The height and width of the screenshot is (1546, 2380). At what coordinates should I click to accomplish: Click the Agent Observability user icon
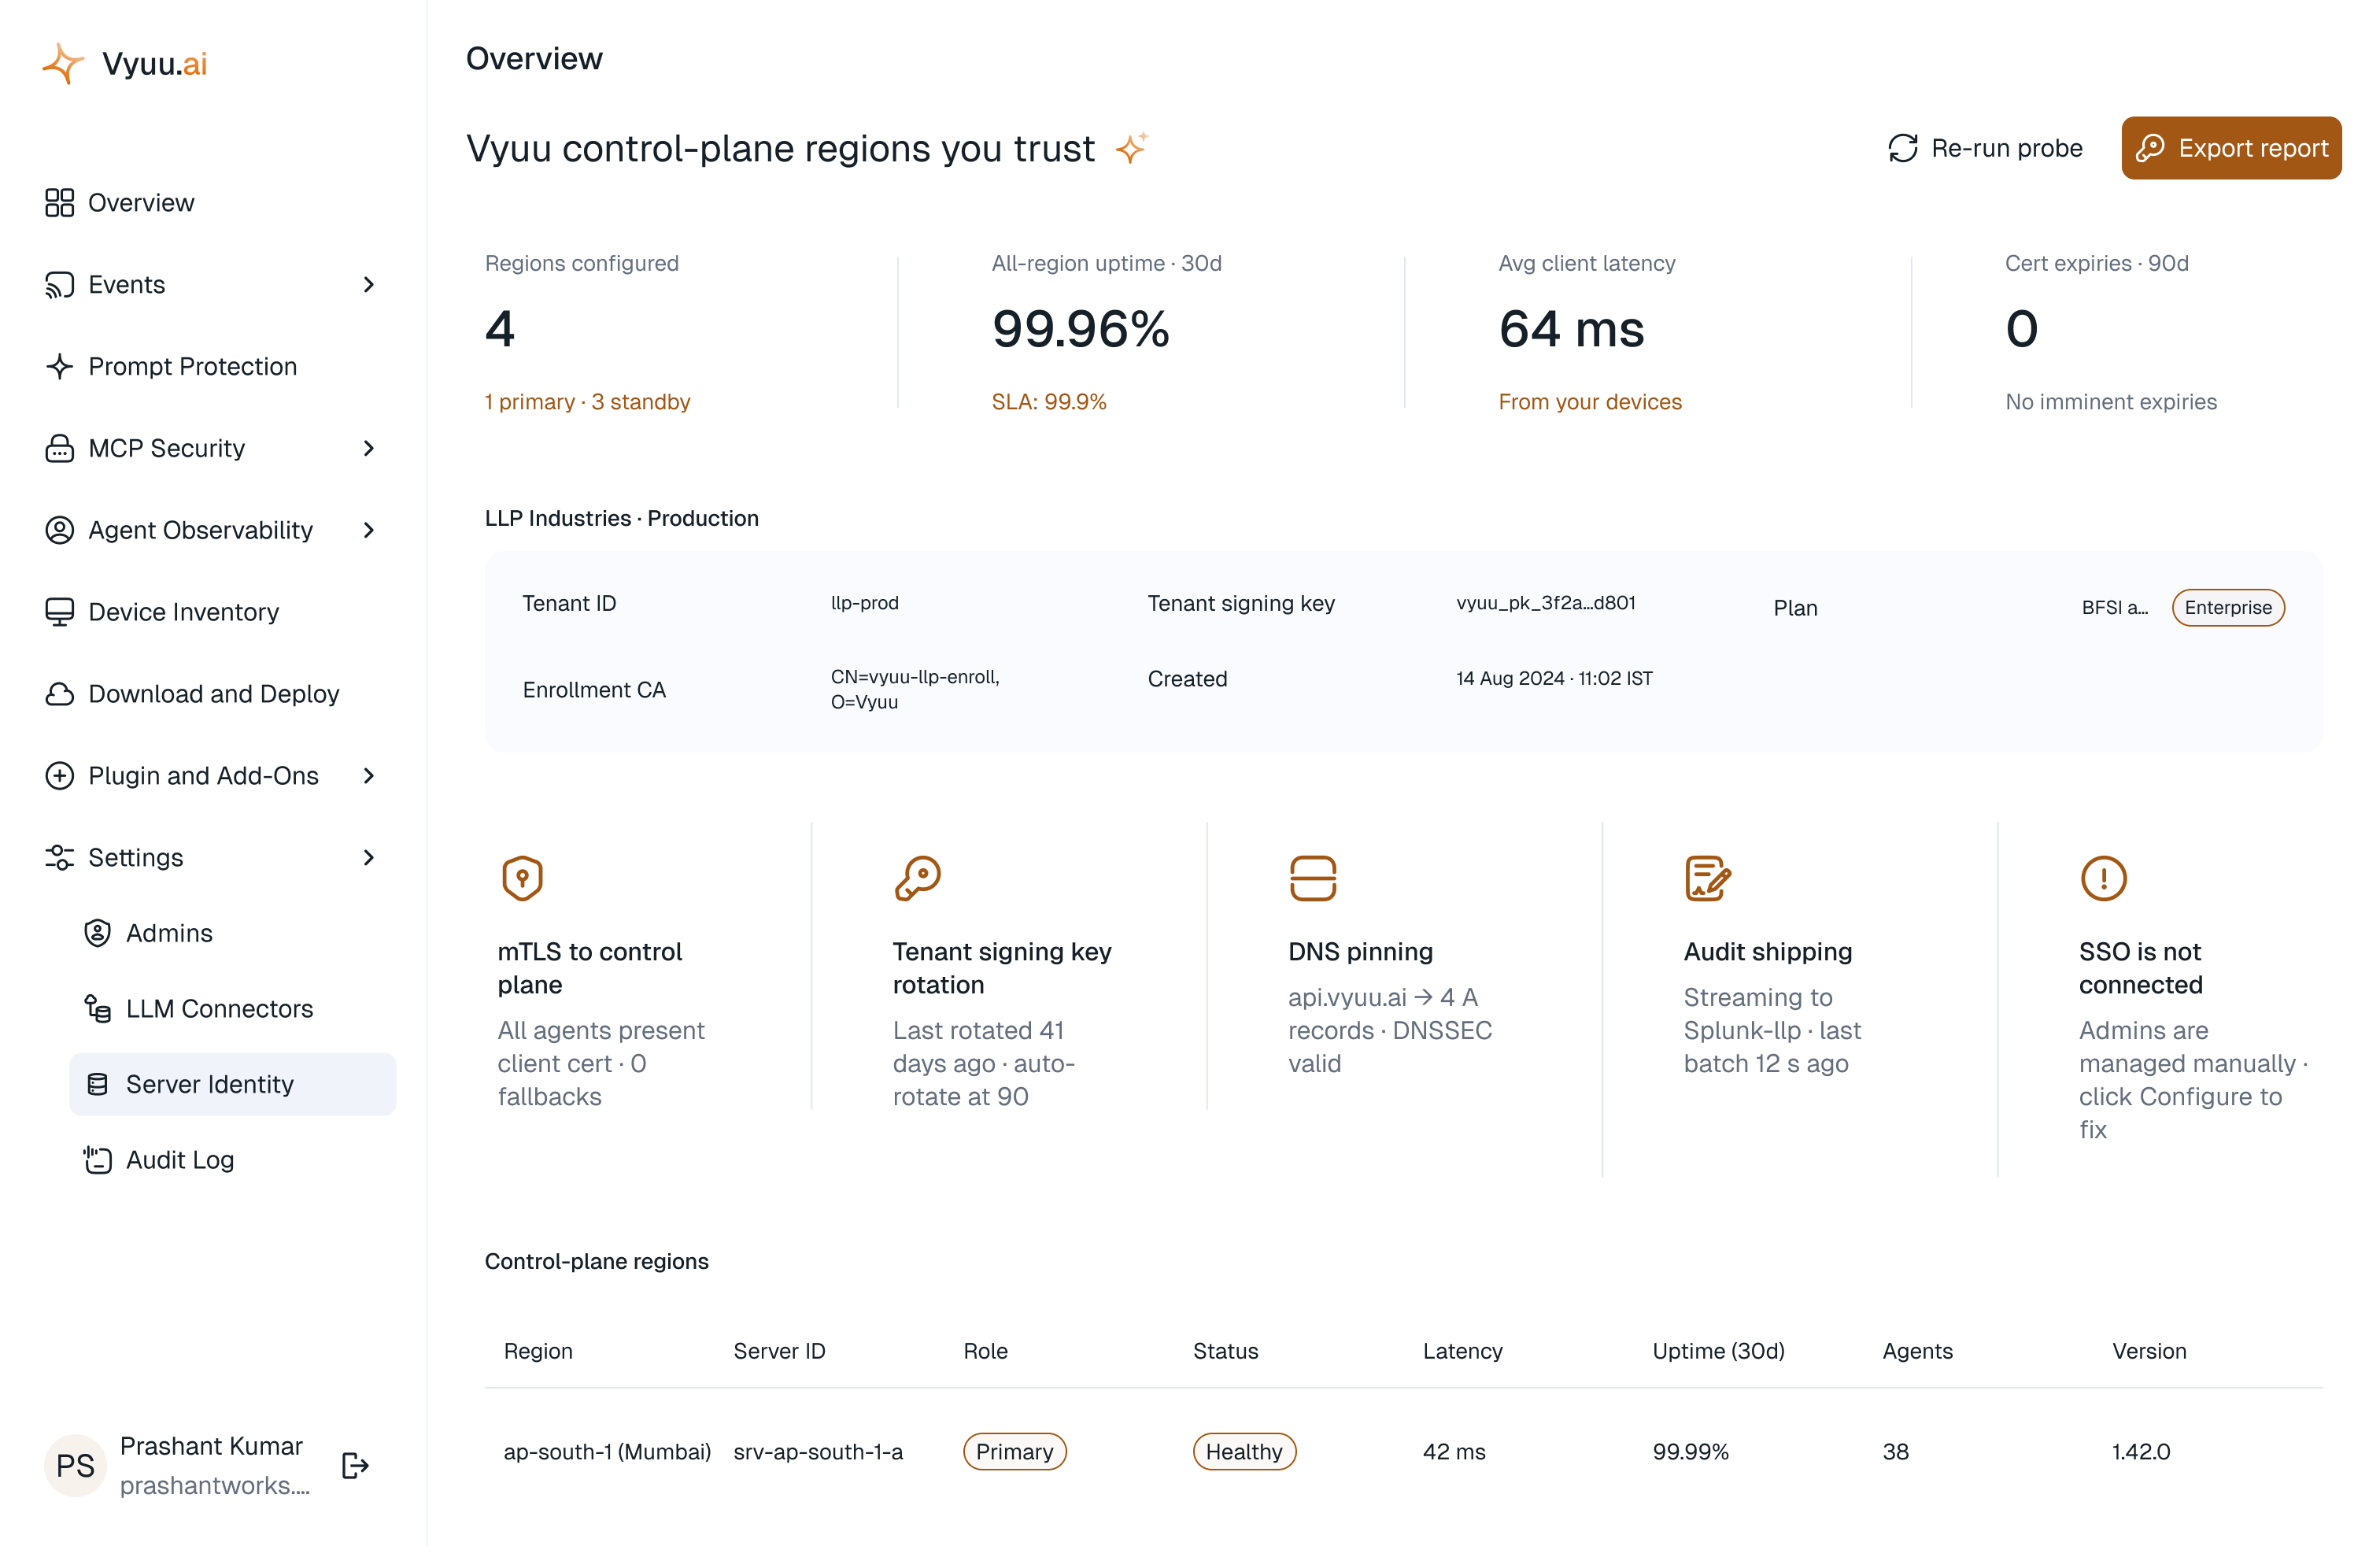(x=59, y=530)
